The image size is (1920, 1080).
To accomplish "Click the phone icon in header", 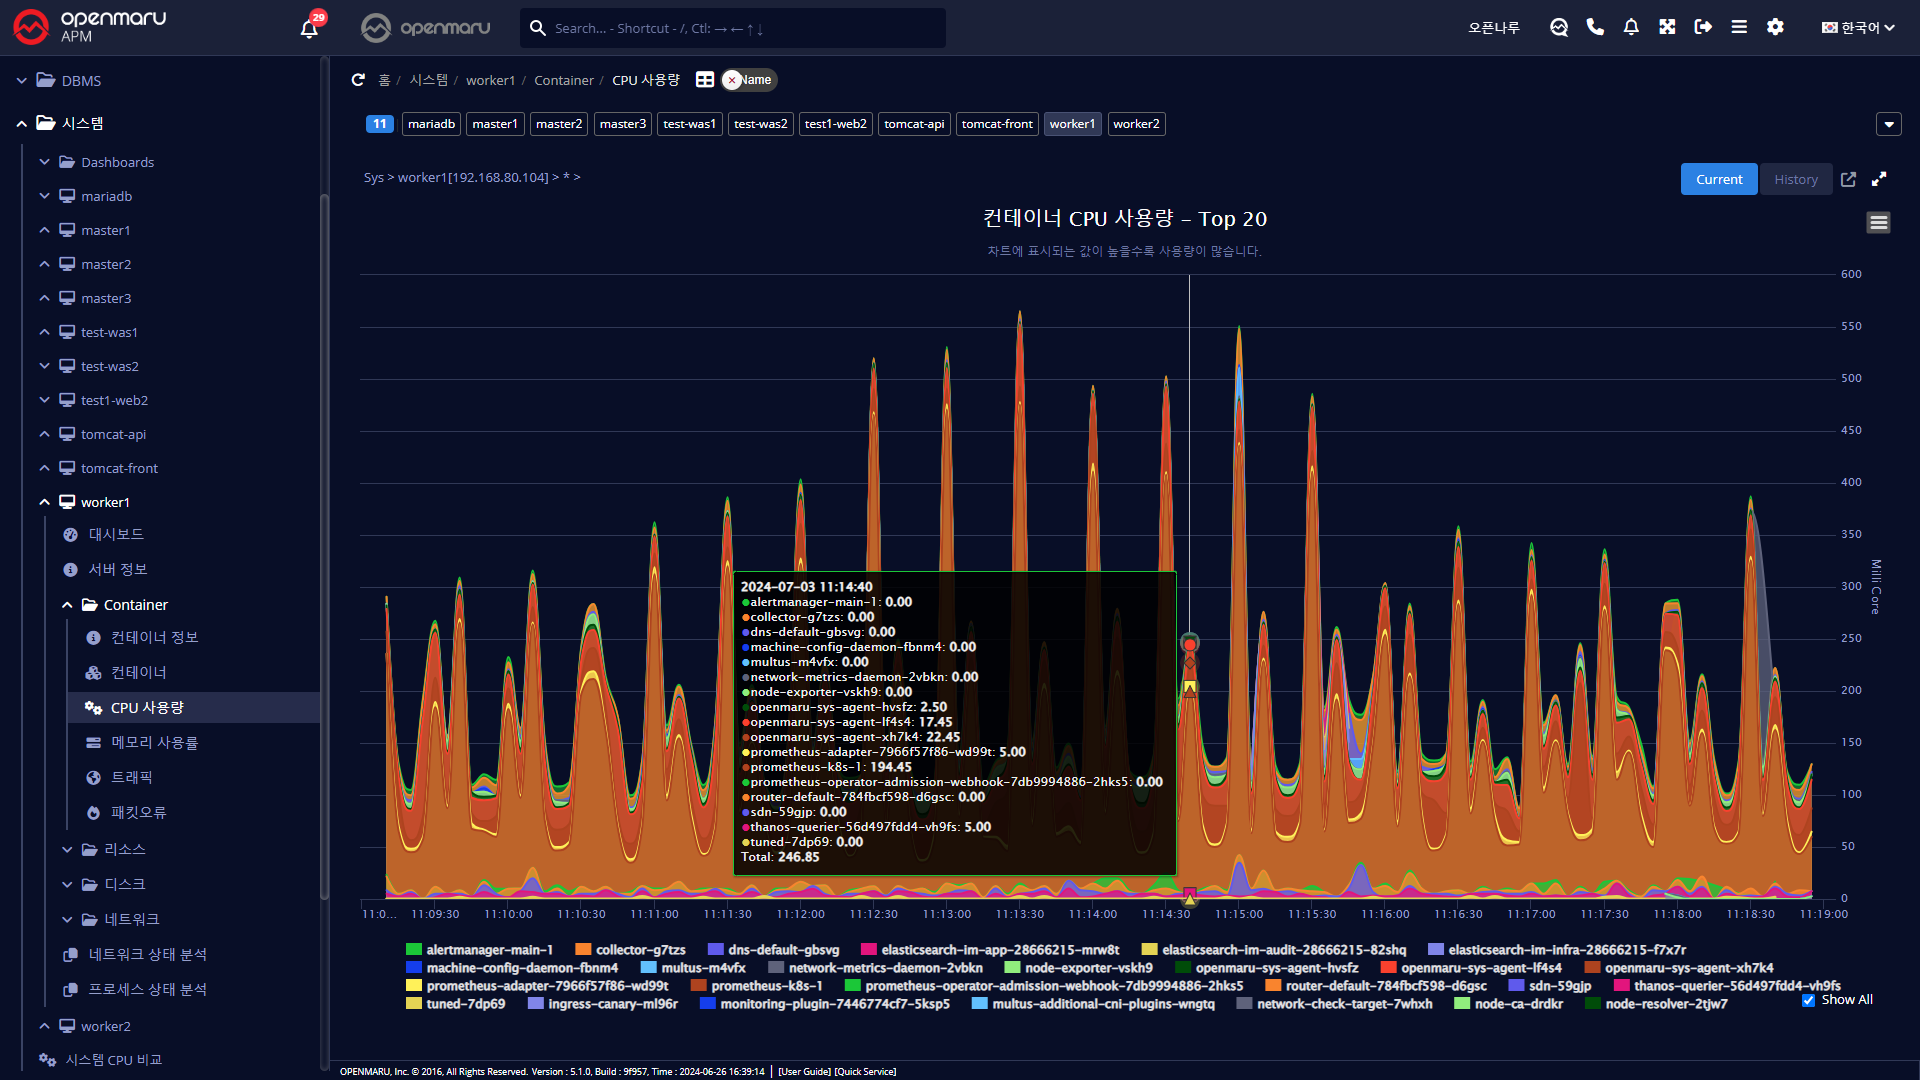I will (x=1595, y=28).
